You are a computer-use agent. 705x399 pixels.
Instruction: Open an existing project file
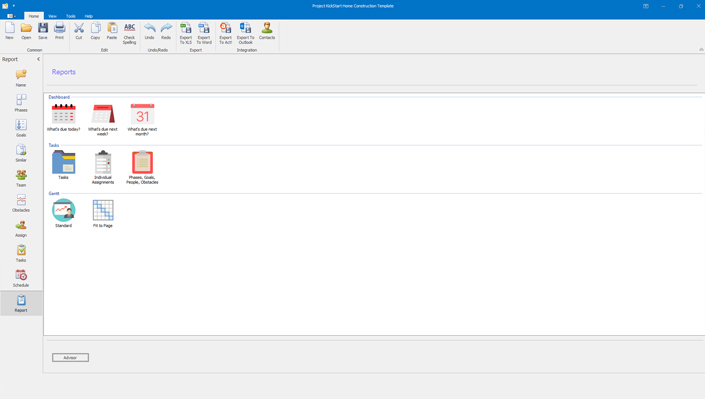pyautogui.click(x=26, y=31)
